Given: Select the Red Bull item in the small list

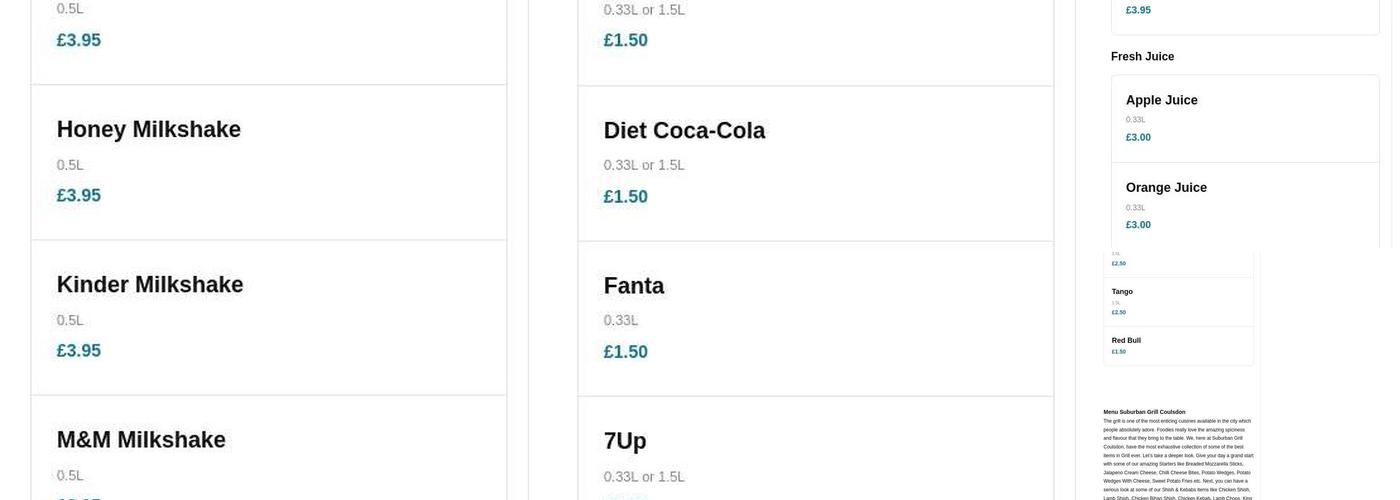Looking at the screenshot, I should click(1126, 341).
